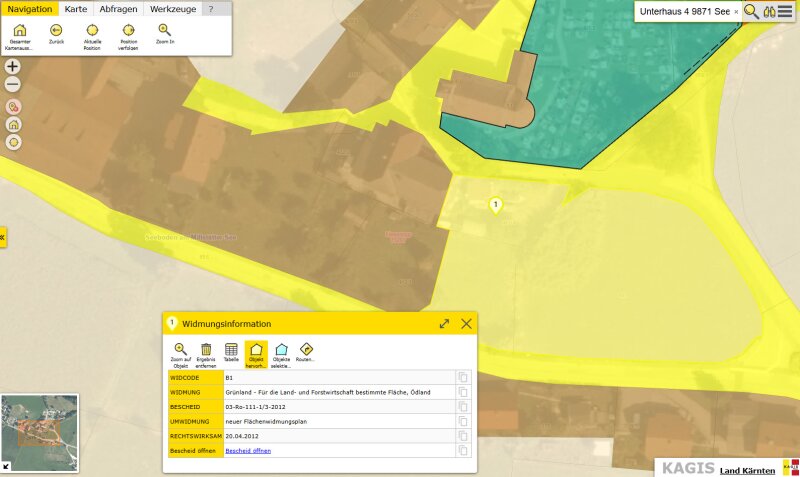The height and width of the screenshot is (477, 800).
Task: Clear the address search field text
Action: click(736, 12)
